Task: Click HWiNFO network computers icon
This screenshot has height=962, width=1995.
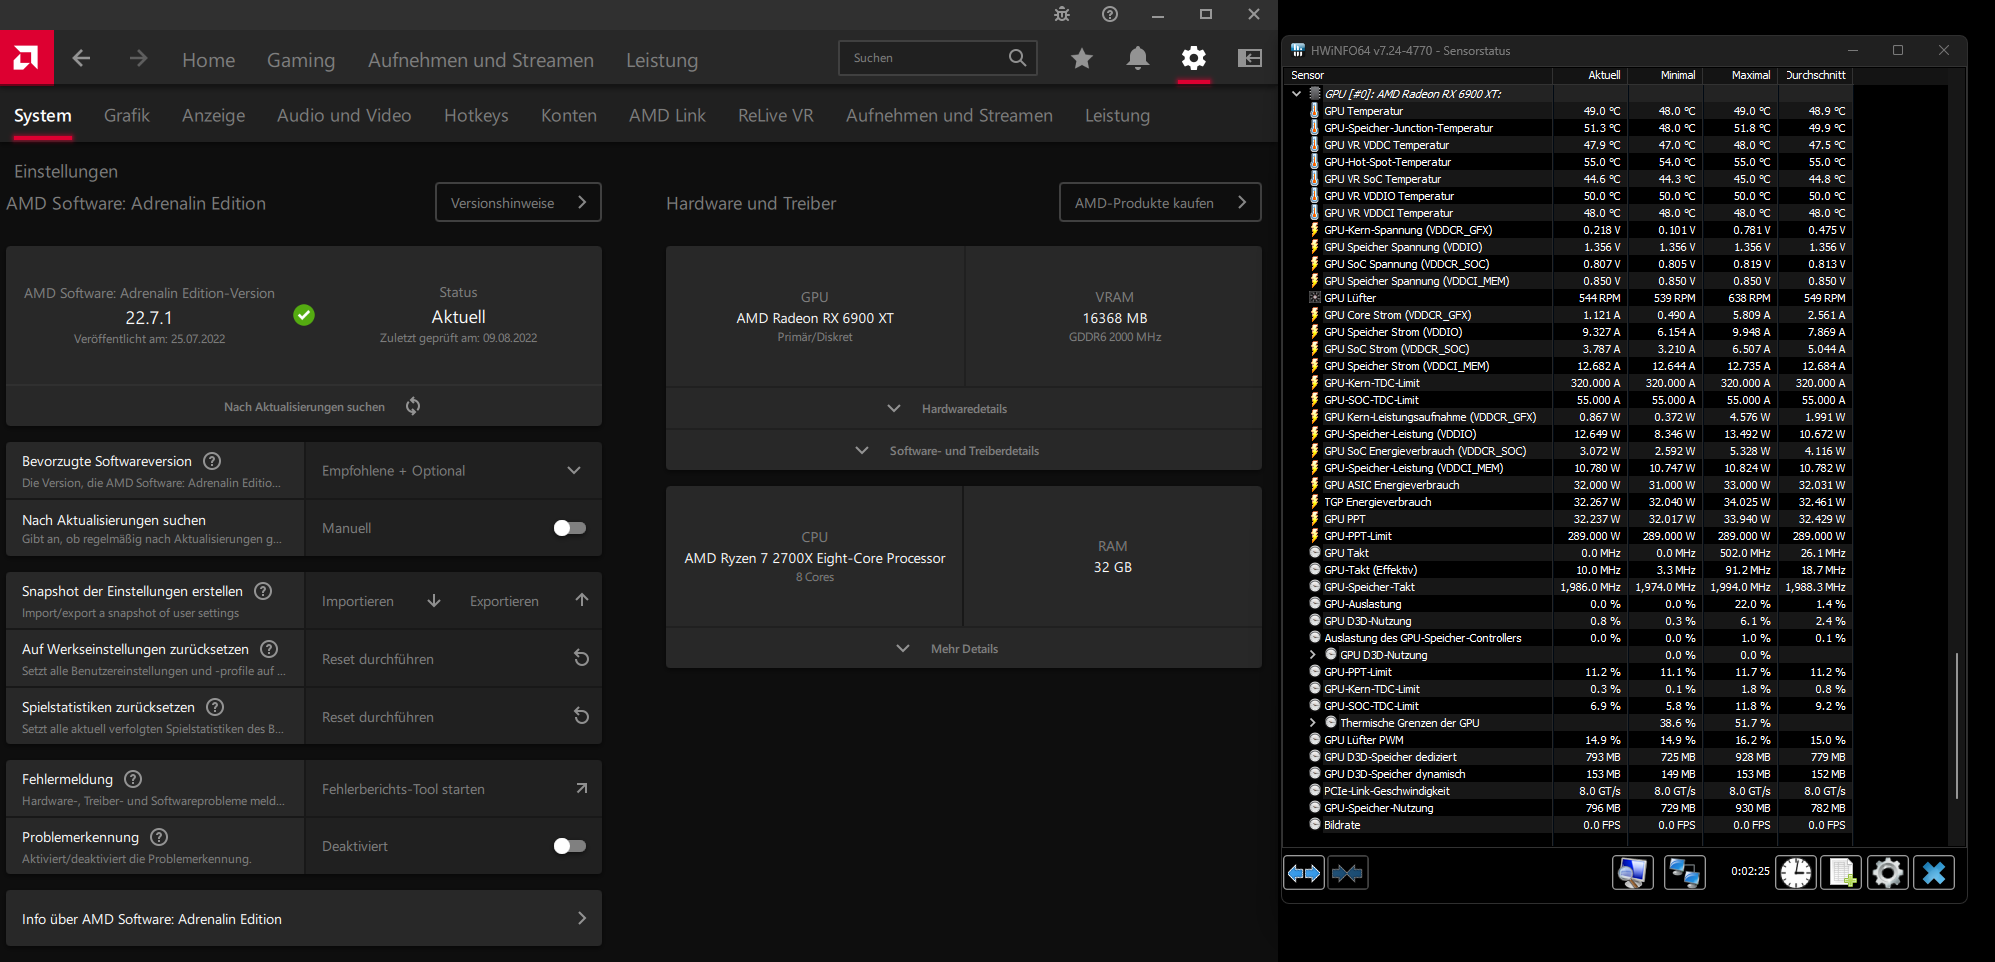Action: [1684, 873]
